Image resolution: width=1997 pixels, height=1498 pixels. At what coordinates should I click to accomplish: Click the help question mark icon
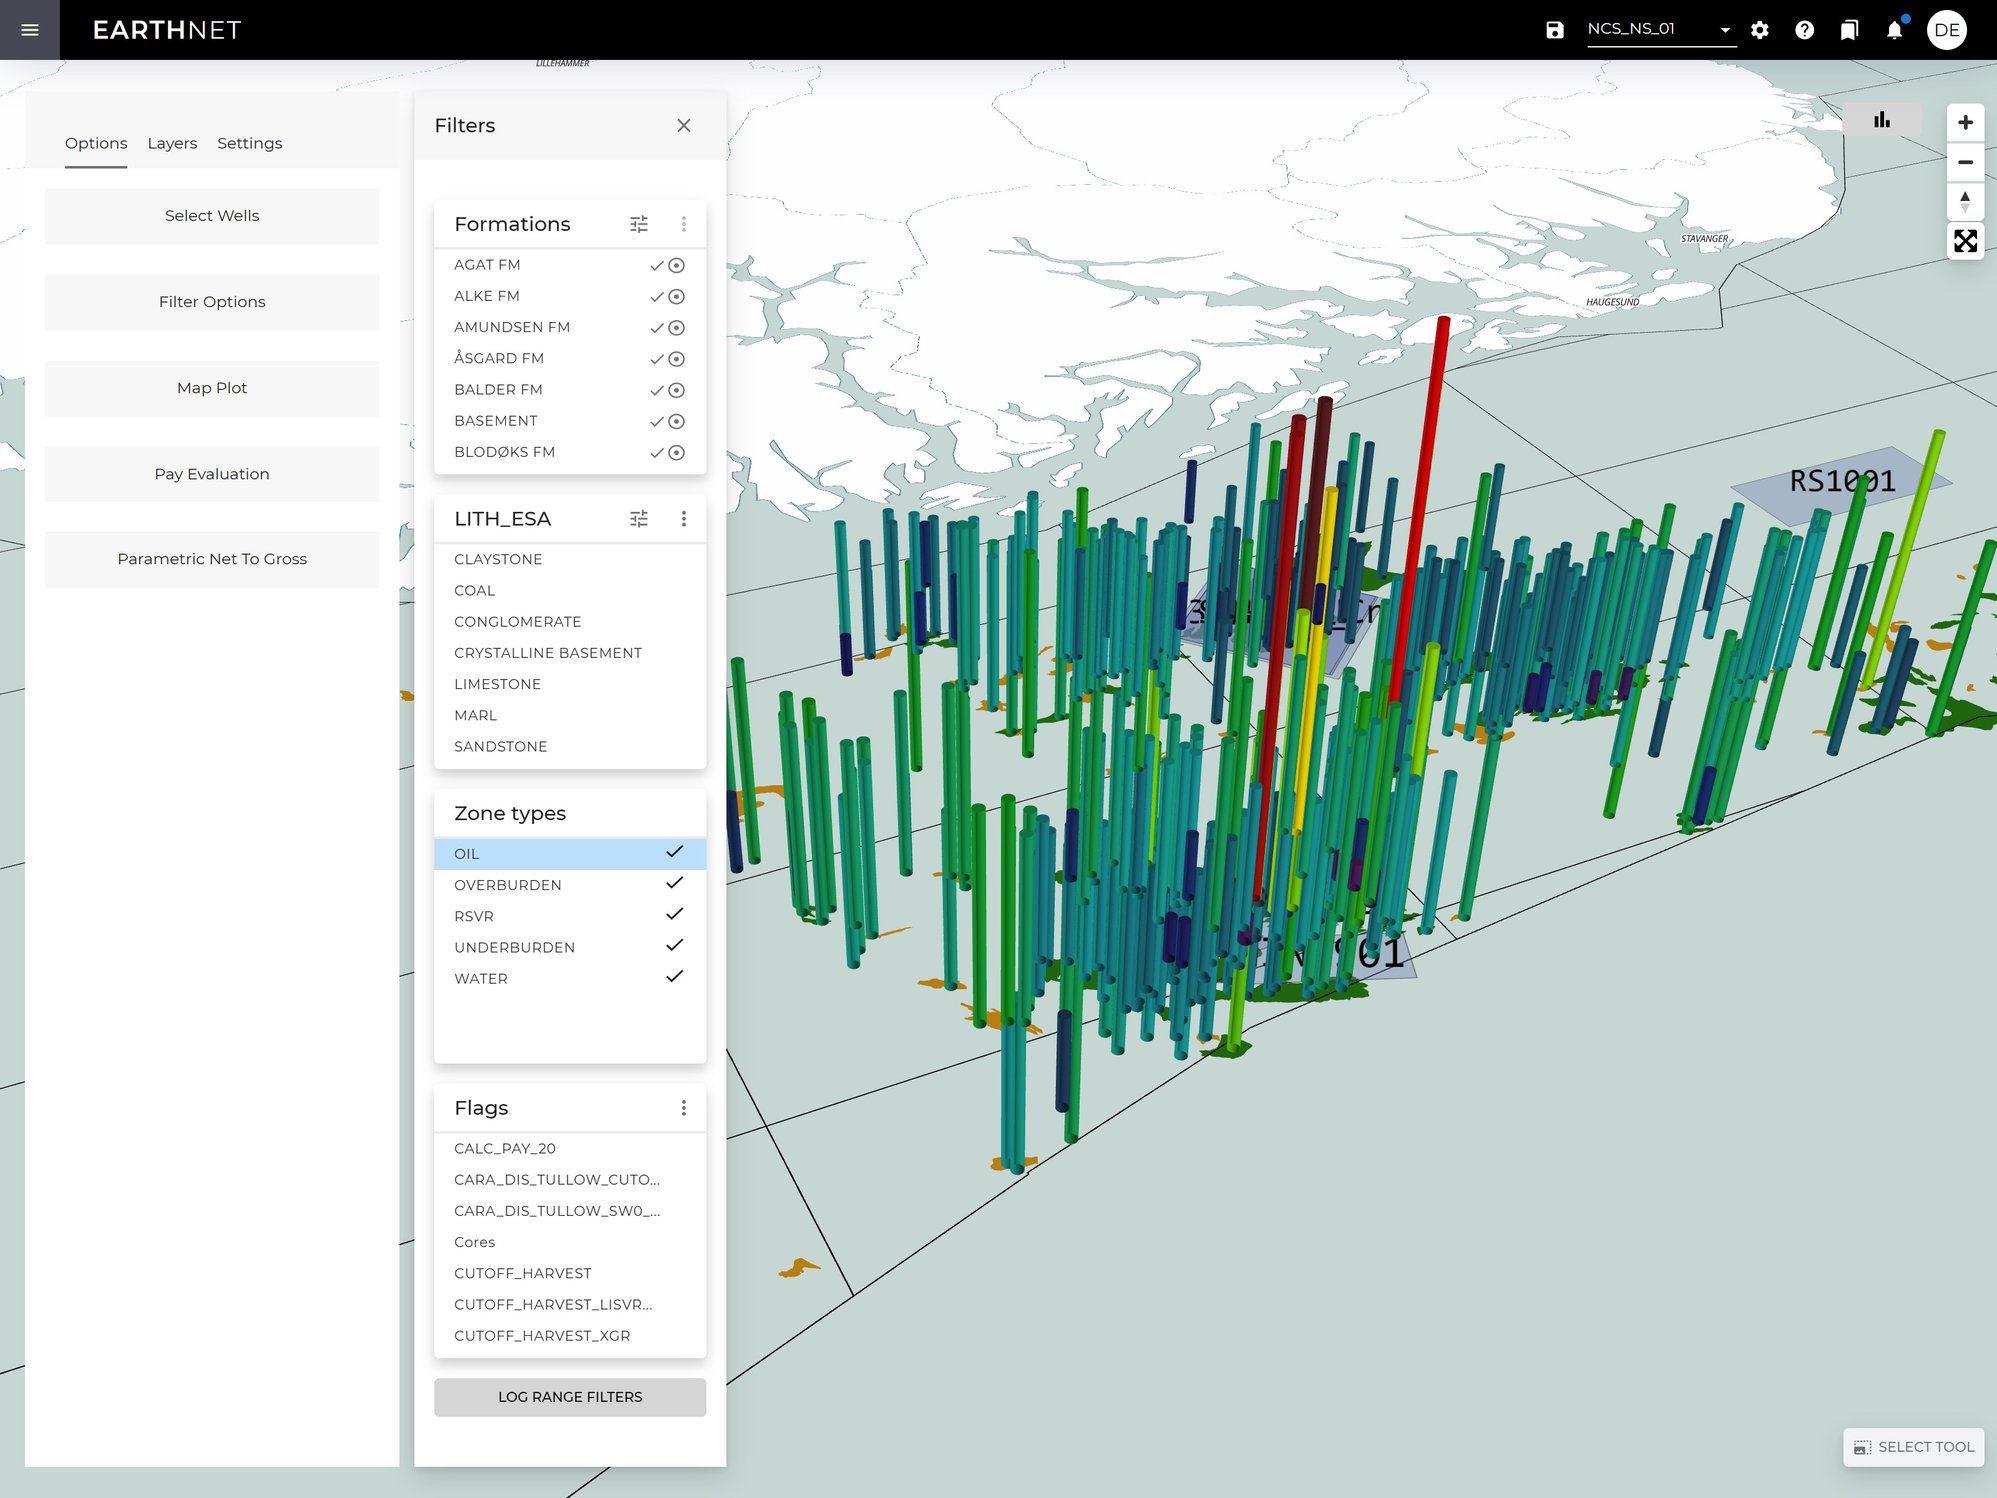pos(1805,30)
